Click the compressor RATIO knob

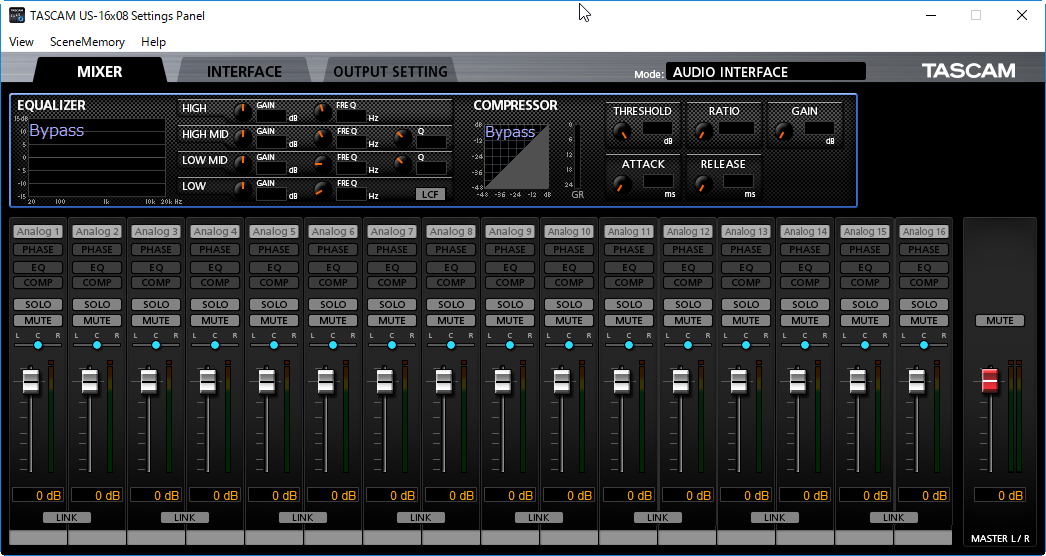702,130
